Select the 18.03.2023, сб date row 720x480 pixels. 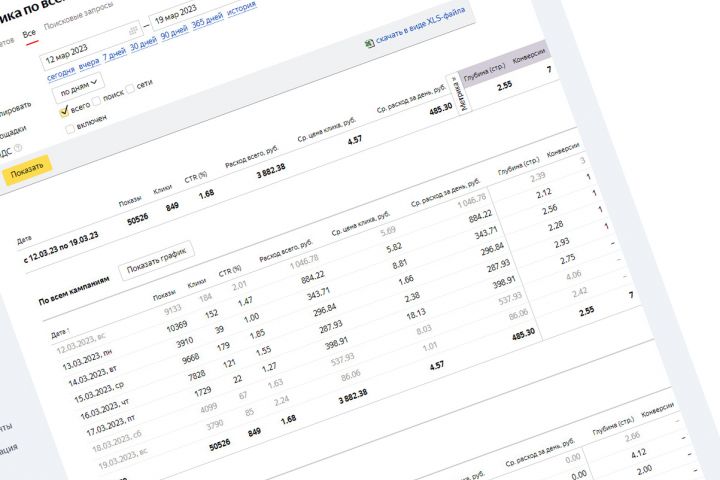pyautogui.click(x=117, y=443)
